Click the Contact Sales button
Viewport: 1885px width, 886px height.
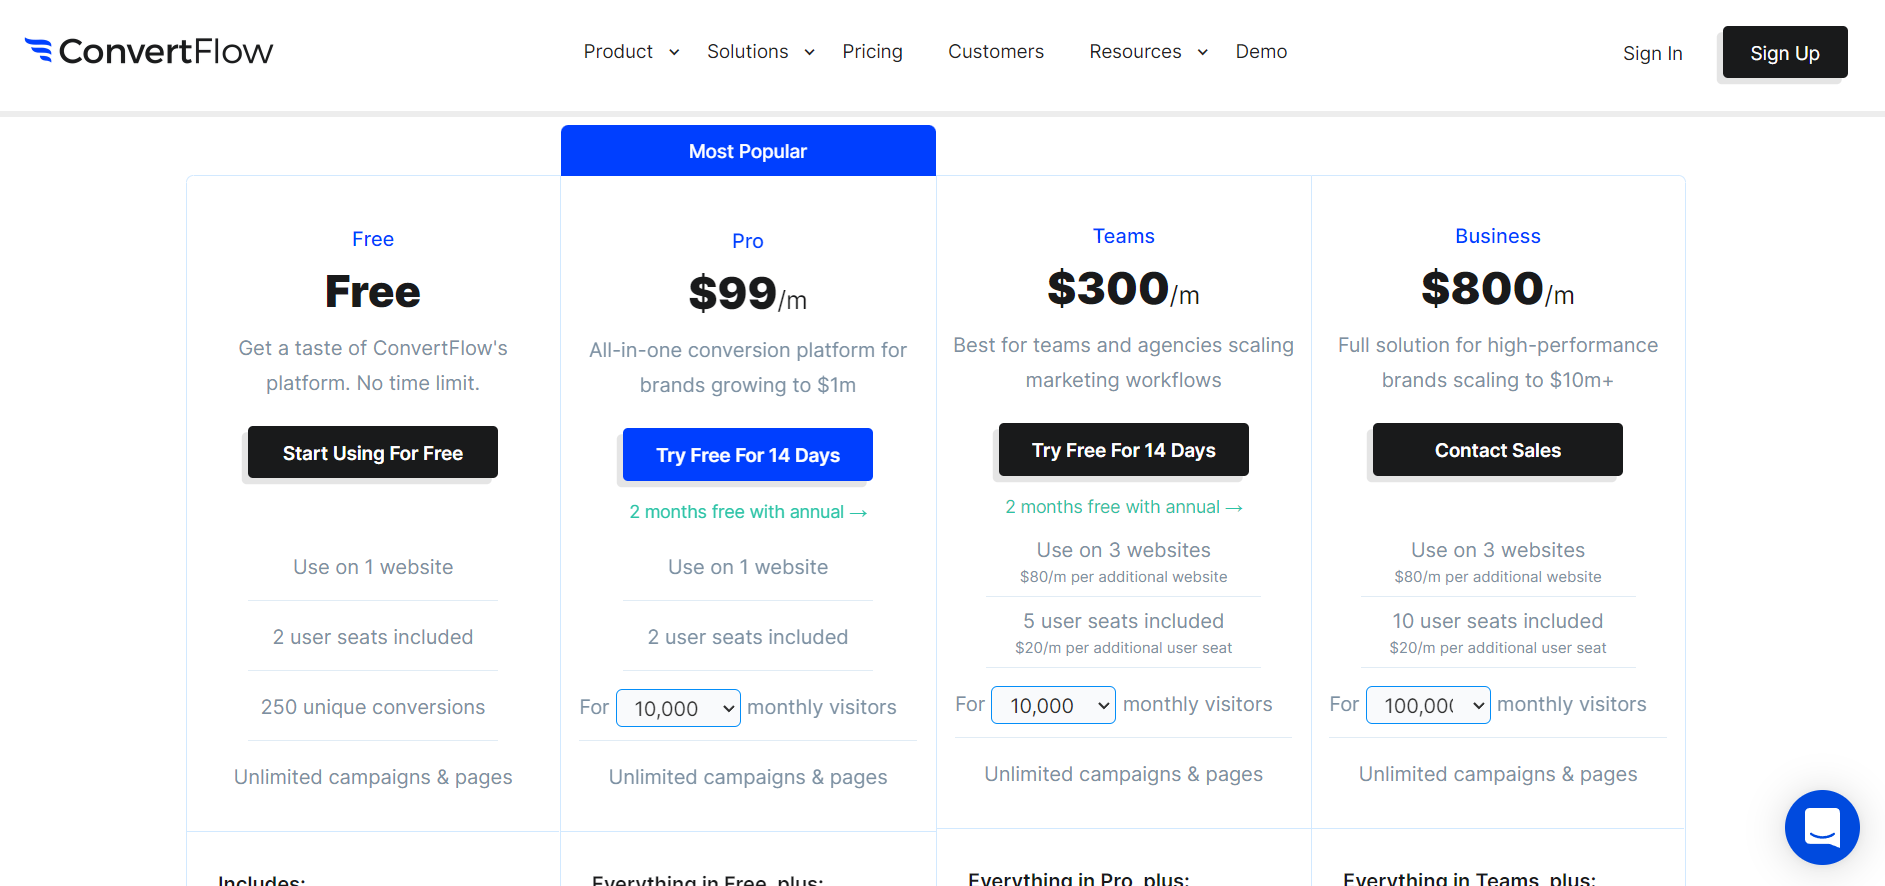[1498, 450]
